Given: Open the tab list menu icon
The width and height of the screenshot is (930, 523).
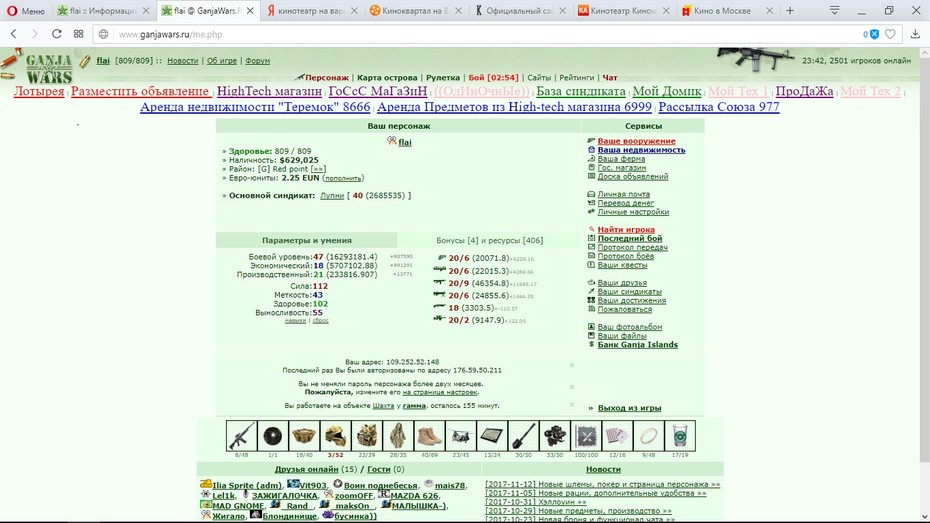Looking at the screenshot, I should (835, 10).
